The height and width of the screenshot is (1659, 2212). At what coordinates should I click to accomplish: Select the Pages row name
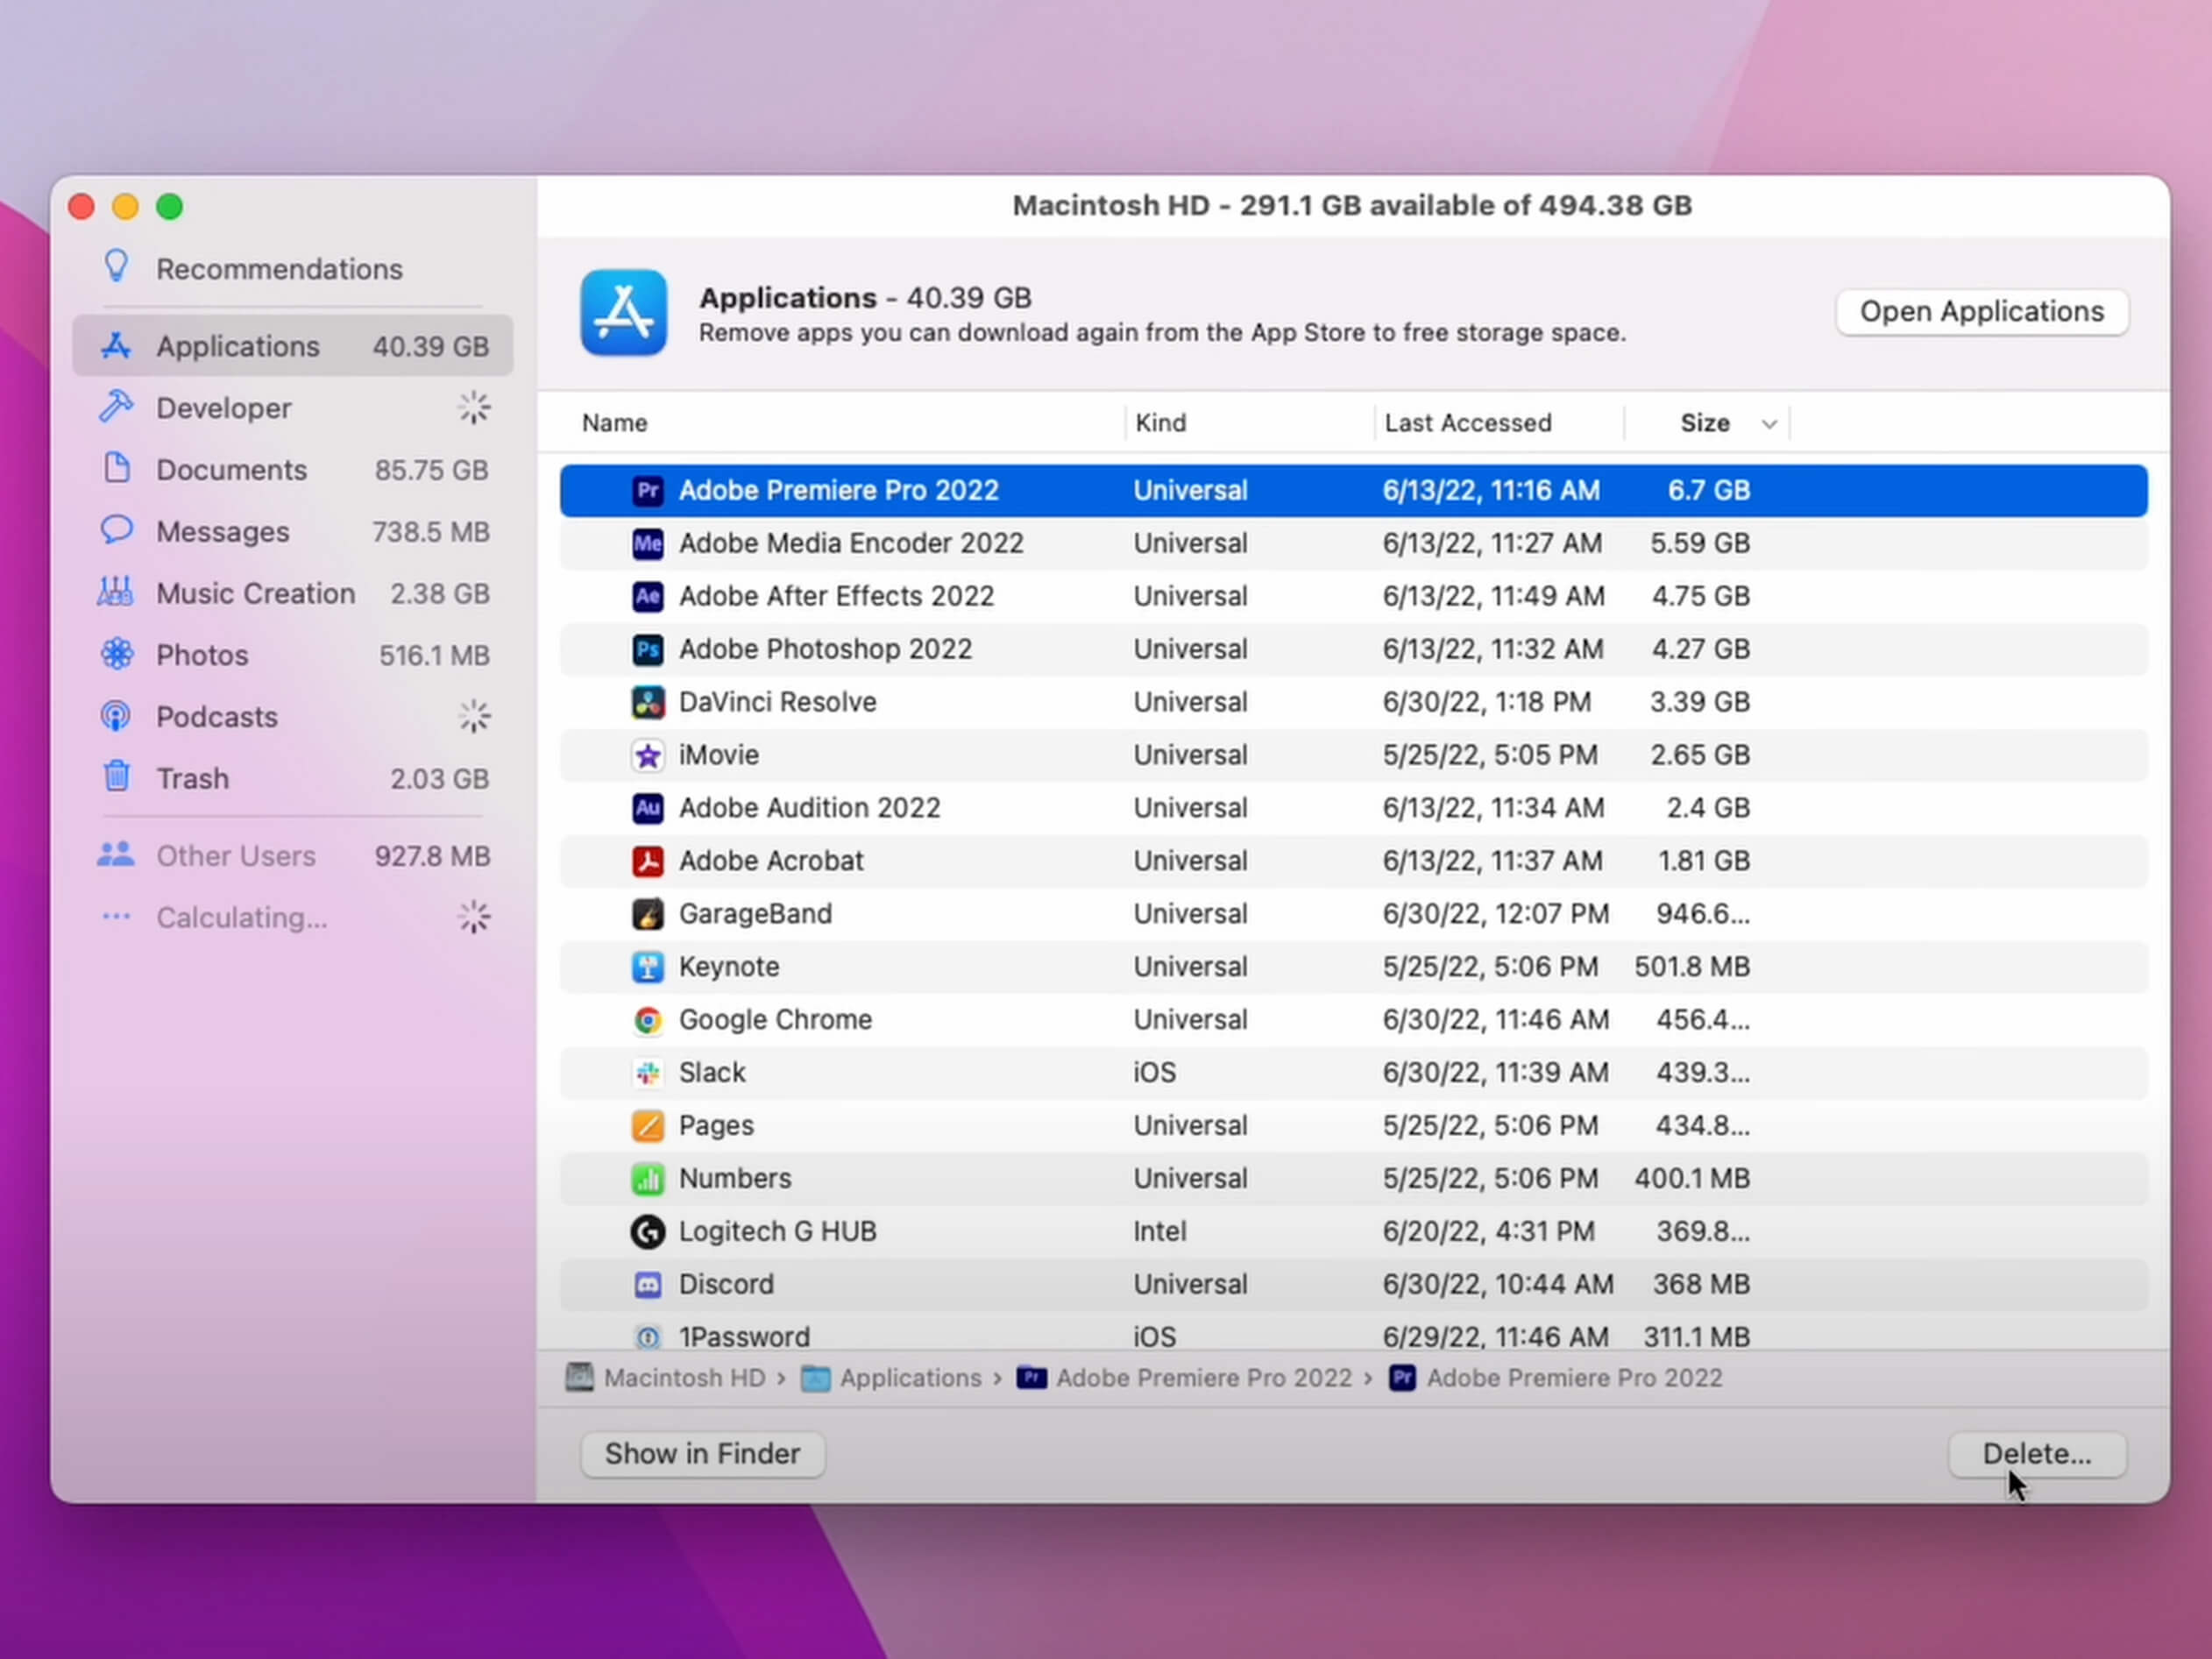(716, 1126)
